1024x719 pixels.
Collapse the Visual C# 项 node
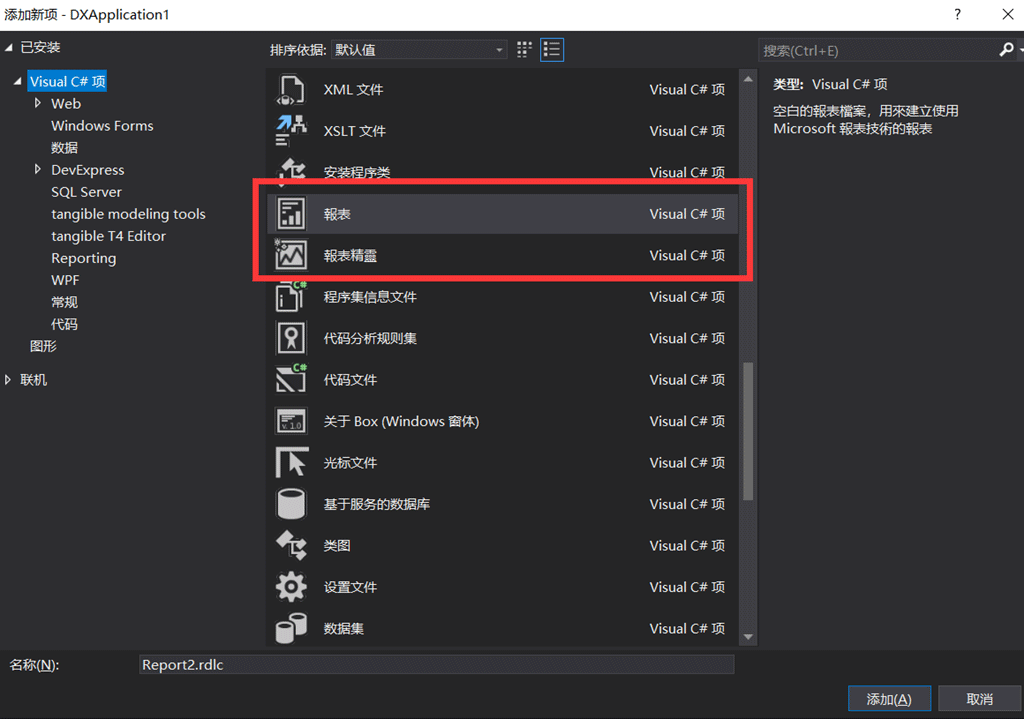pos(18,82)
